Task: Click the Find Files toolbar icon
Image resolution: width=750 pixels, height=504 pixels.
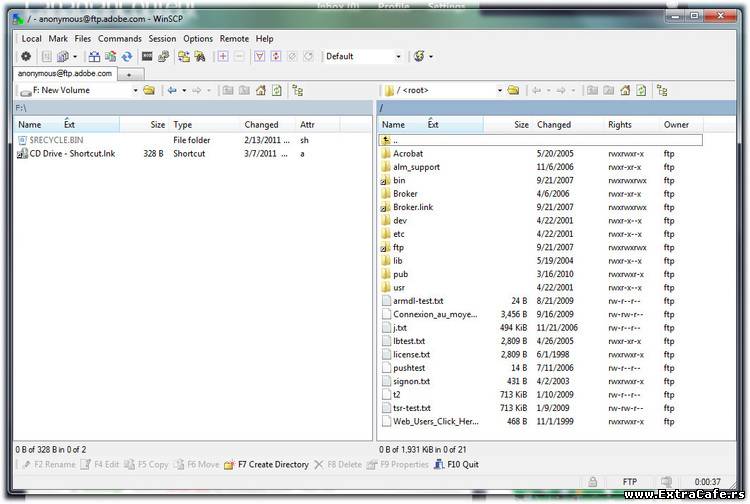Action: click(200, 56)
